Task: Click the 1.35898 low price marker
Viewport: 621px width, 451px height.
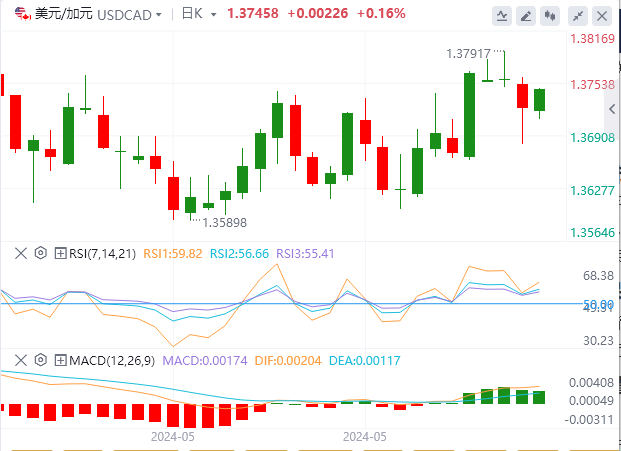Action: tap(225, 223)
